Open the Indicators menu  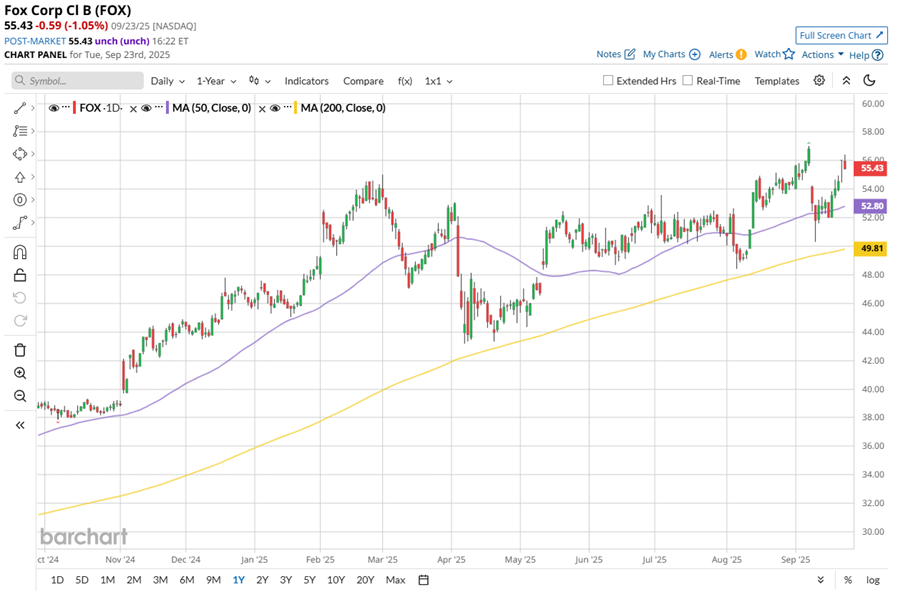point(306,81)
